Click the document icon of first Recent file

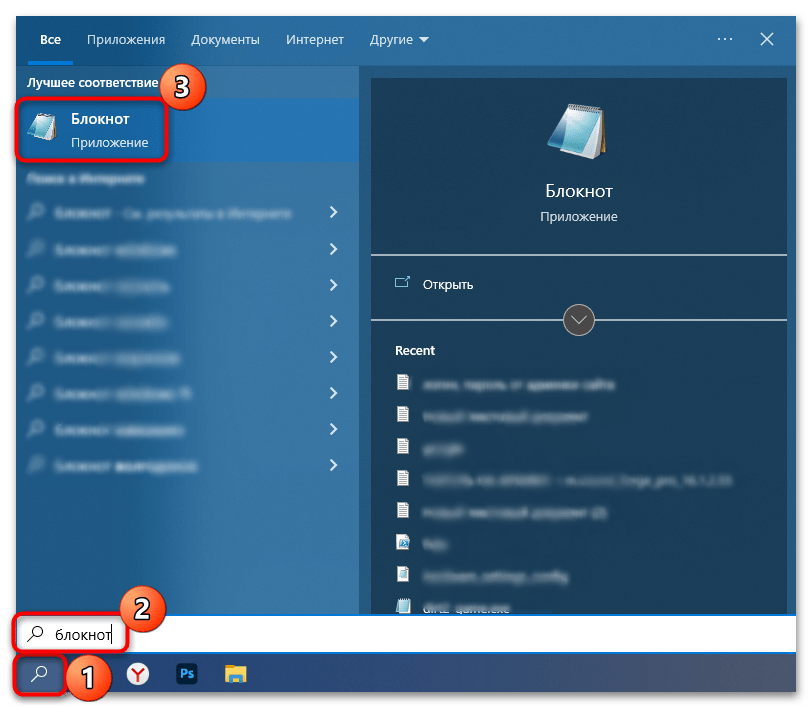404,382
